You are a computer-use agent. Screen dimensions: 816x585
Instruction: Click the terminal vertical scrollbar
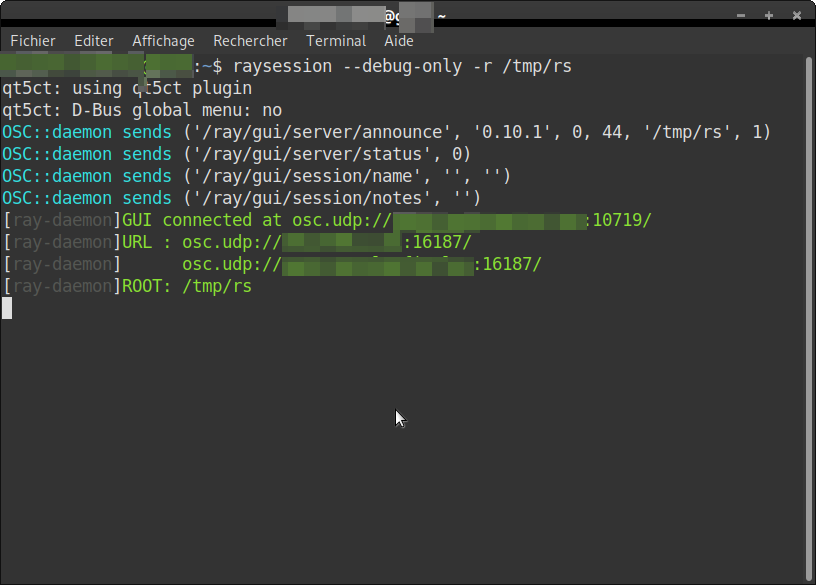pos(808,300)
